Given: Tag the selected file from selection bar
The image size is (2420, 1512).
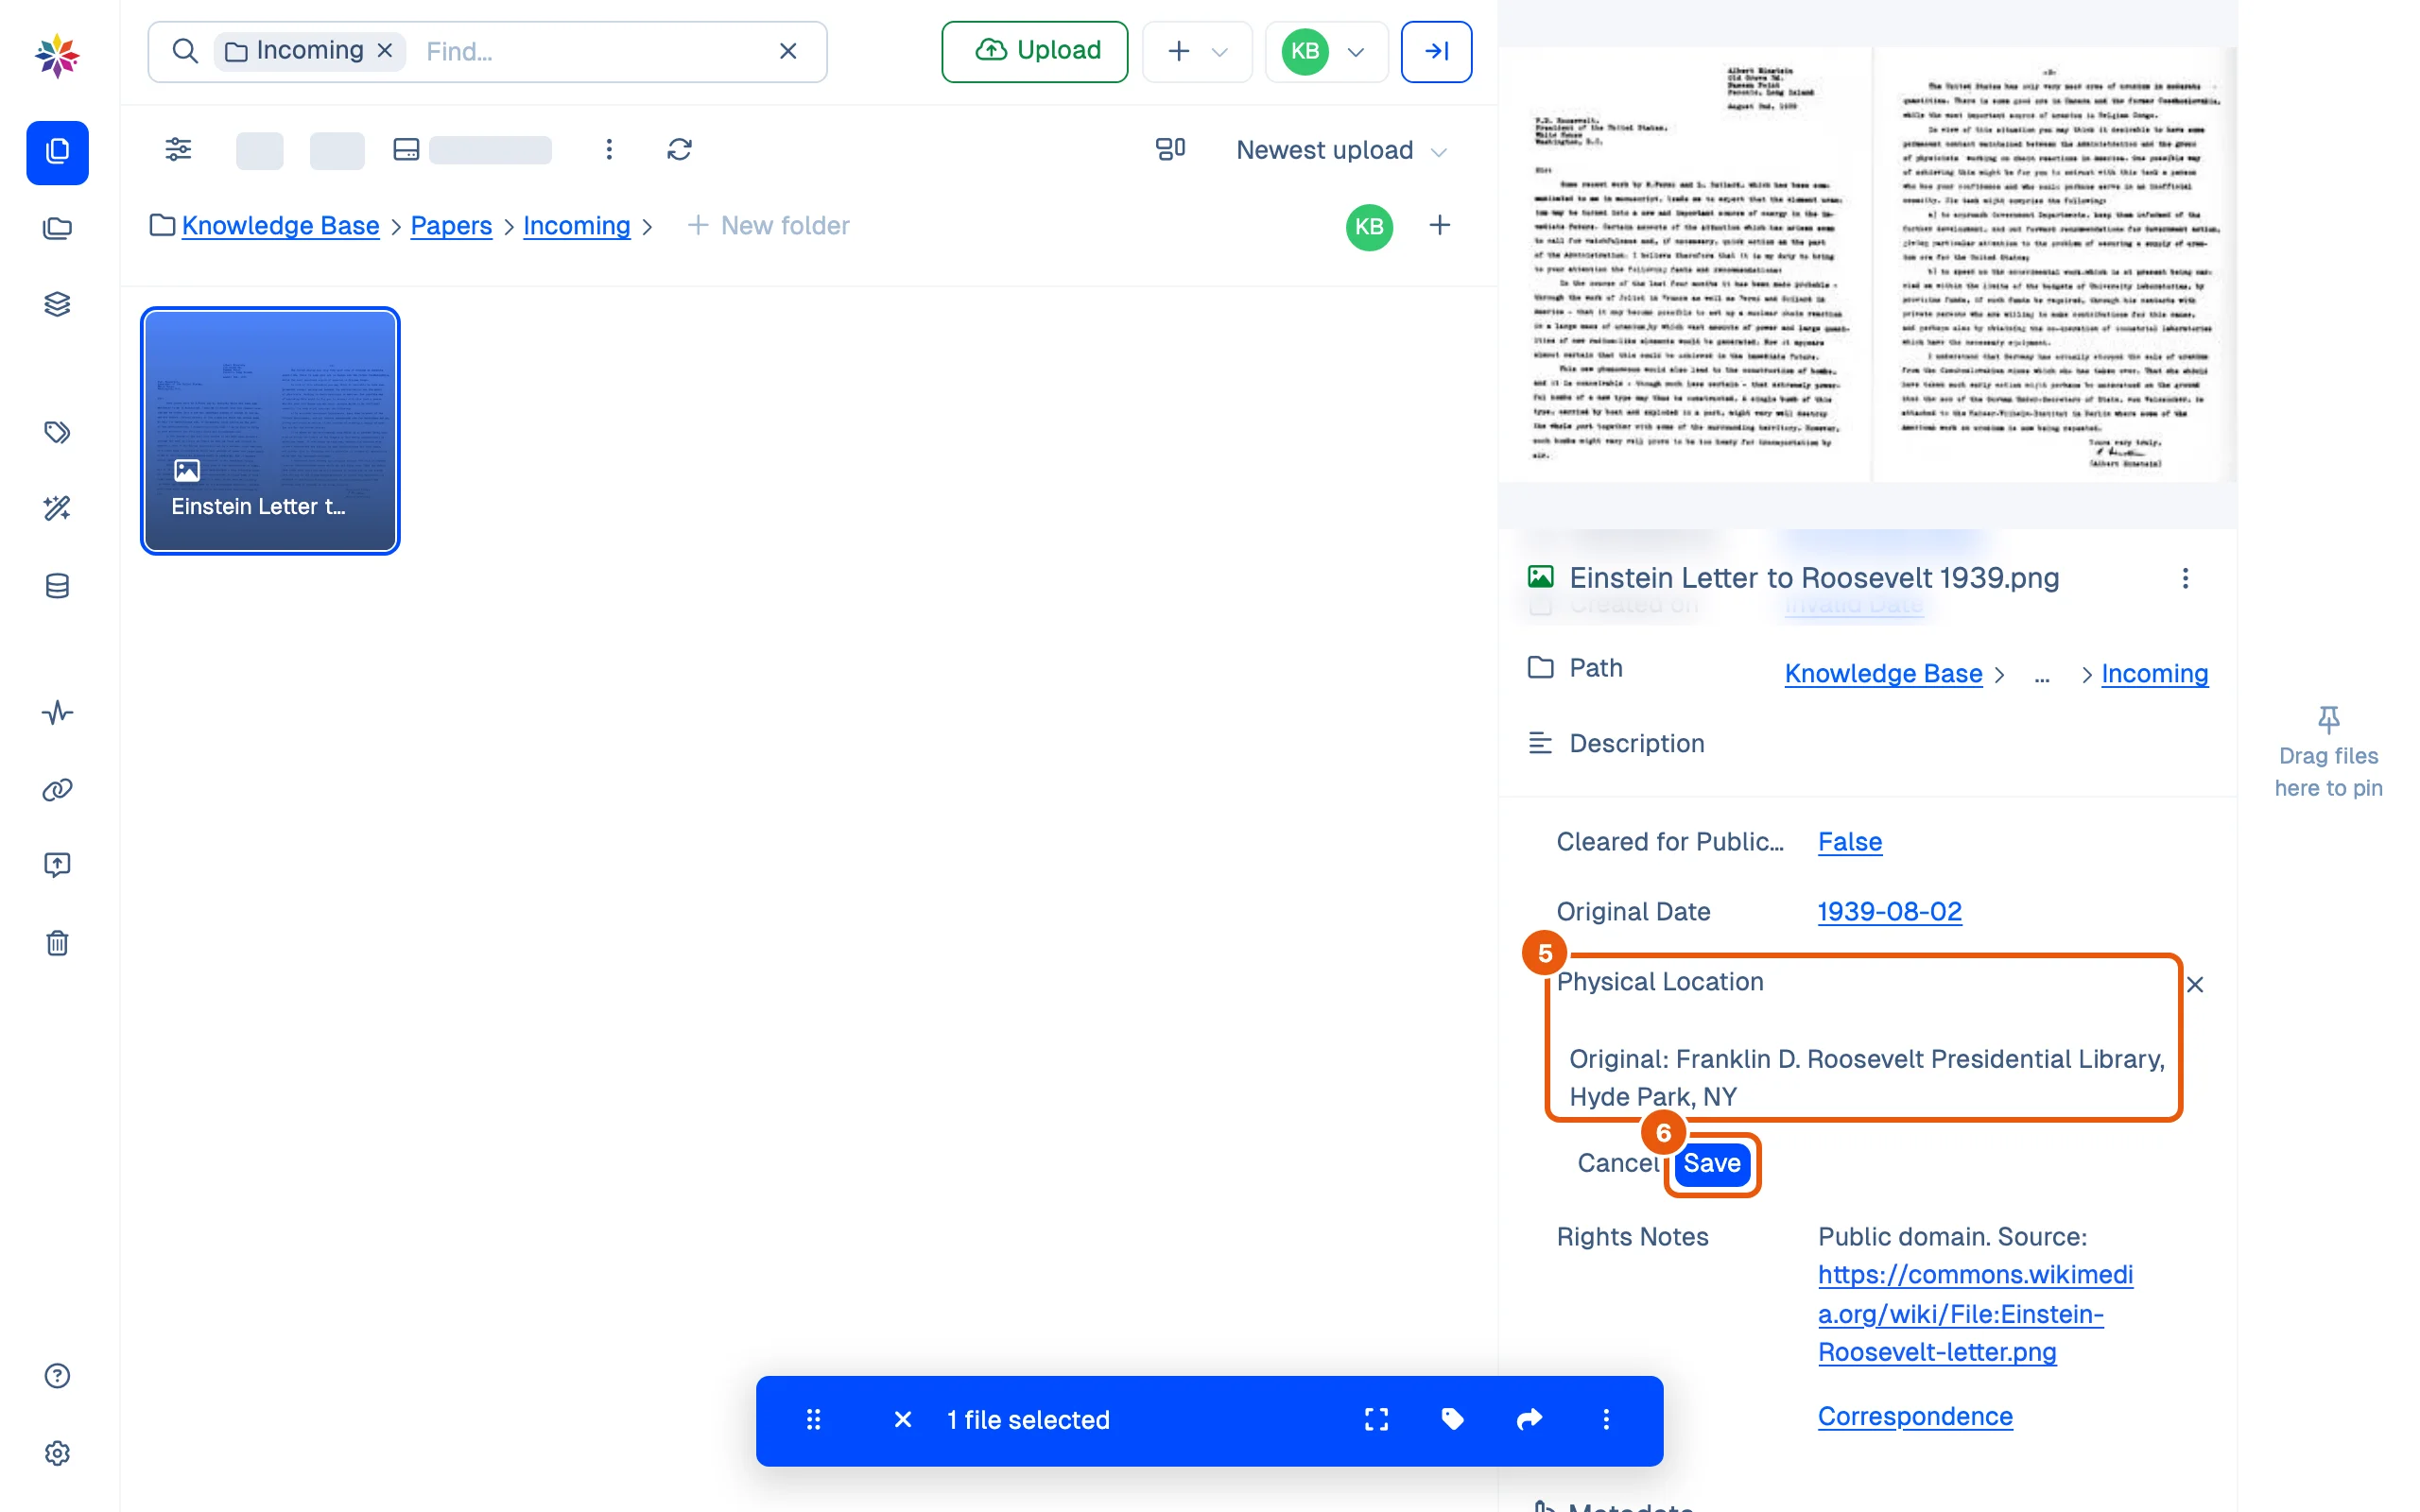Looking at the screenshot, I should 1452,1420.
